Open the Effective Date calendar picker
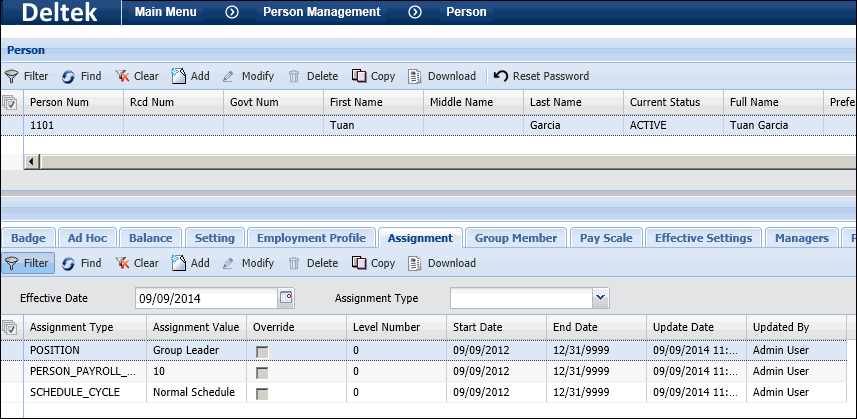This screenshot has height=419, width=857. tap(287, 298)
